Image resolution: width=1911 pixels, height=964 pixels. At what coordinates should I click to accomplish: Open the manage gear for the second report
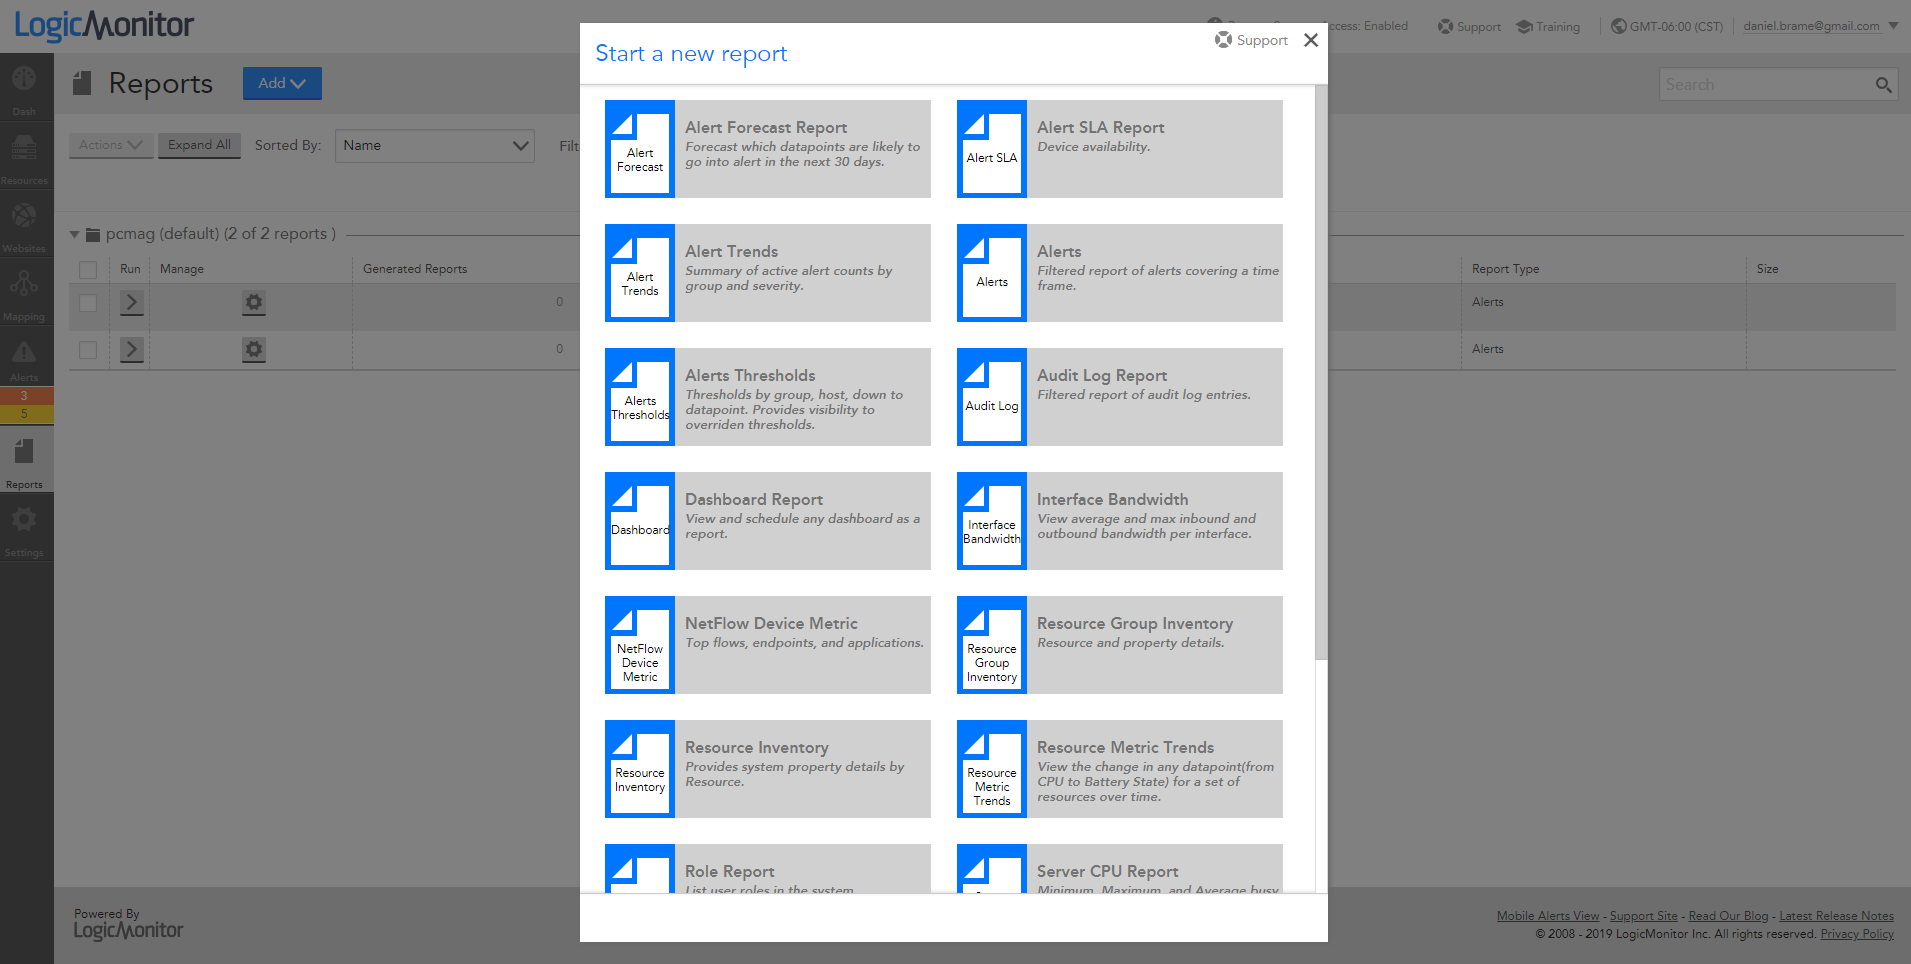[x=253, y=350]
